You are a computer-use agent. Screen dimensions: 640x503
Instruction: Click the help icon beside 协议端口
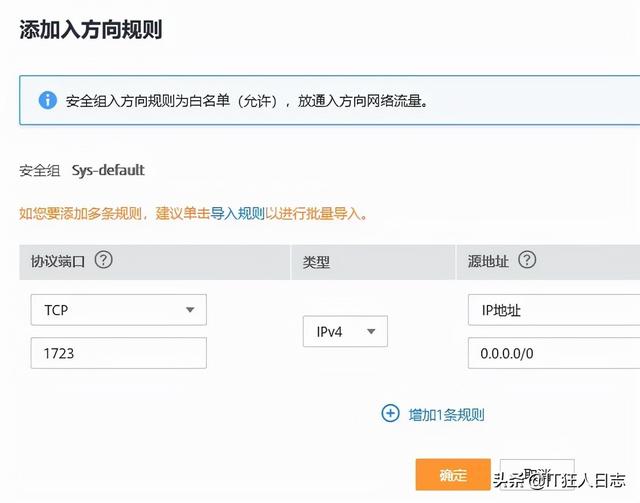tap(103, 260)
